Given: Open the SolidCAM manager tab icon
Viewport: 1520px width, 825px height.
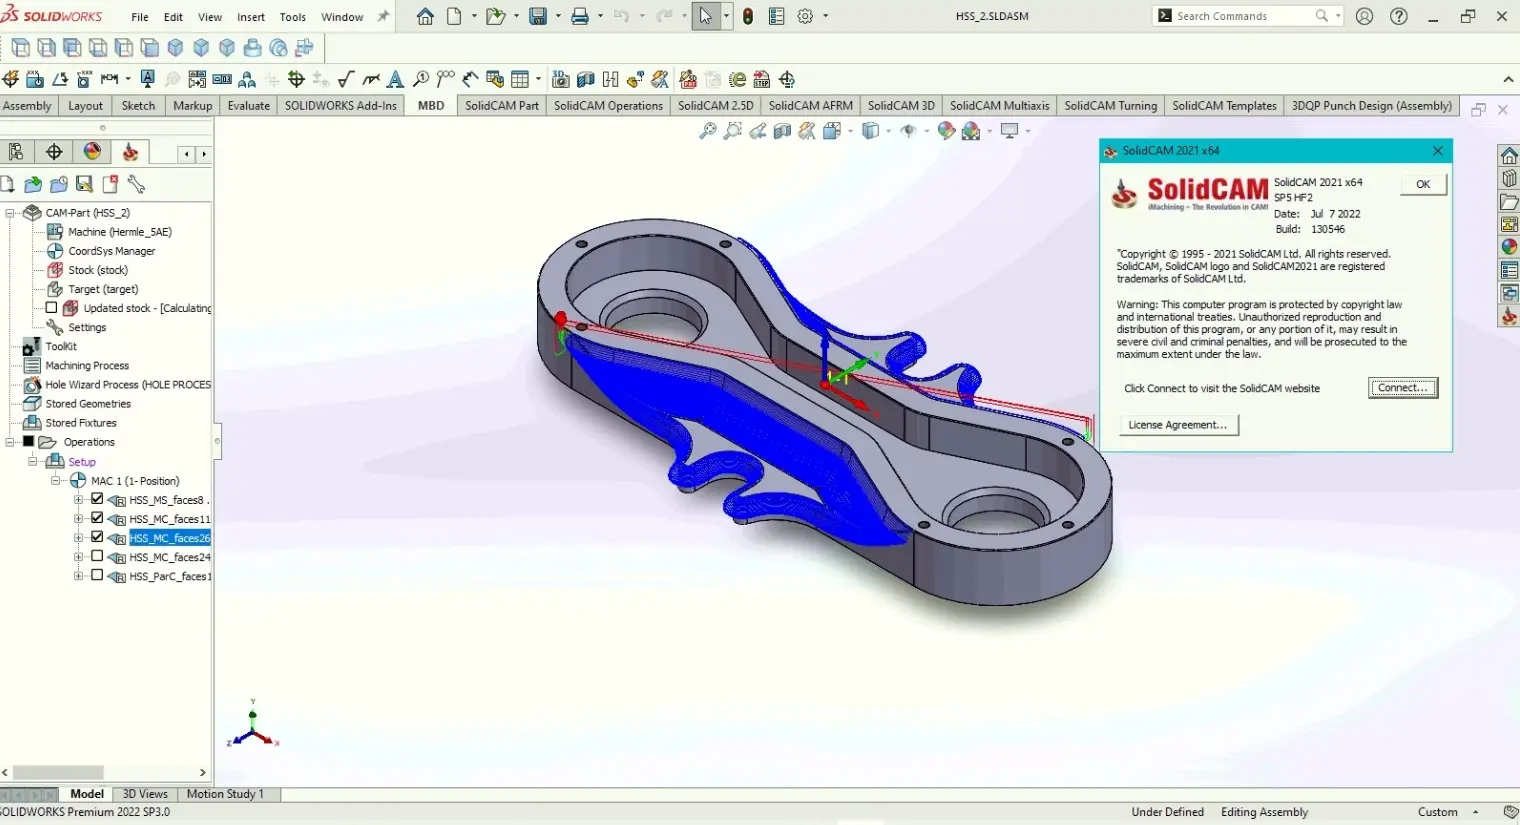Looking at the screenshot, I should pos(130,152).
